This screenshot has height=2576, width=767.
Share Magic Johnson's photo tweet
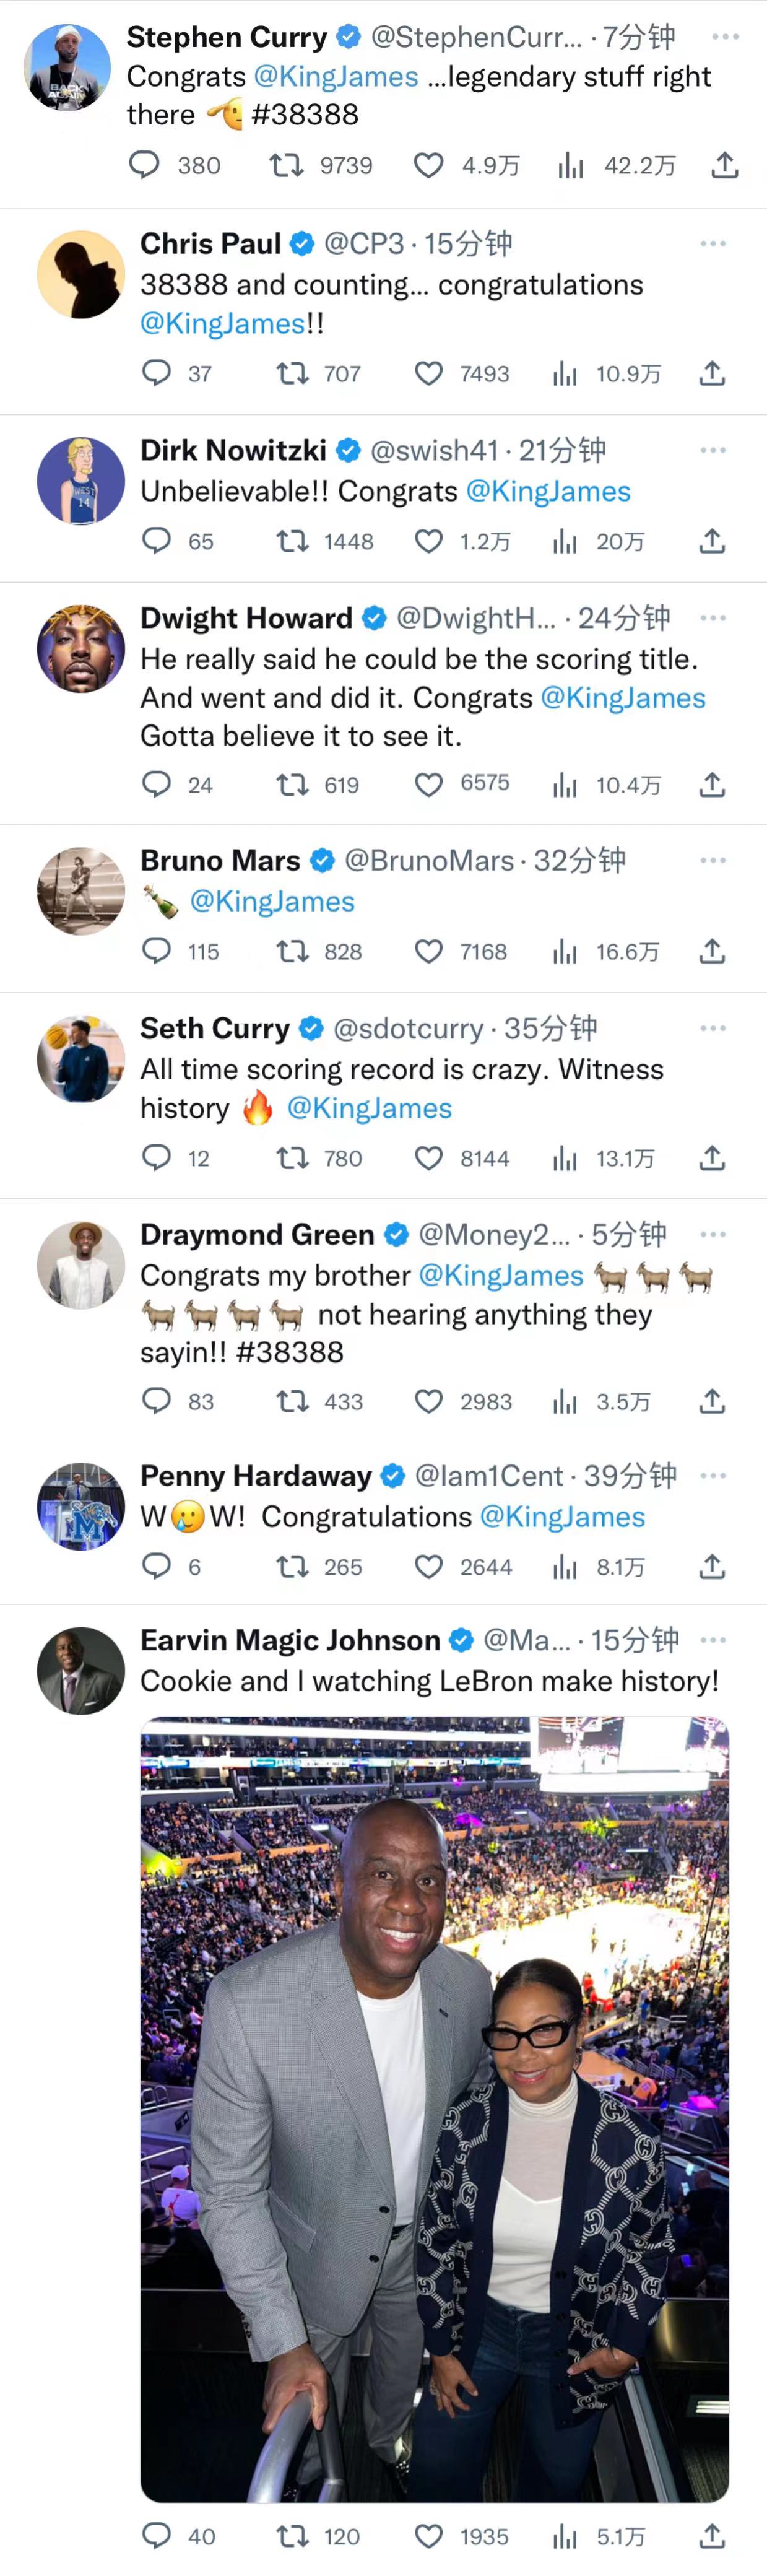(712, 2536)
